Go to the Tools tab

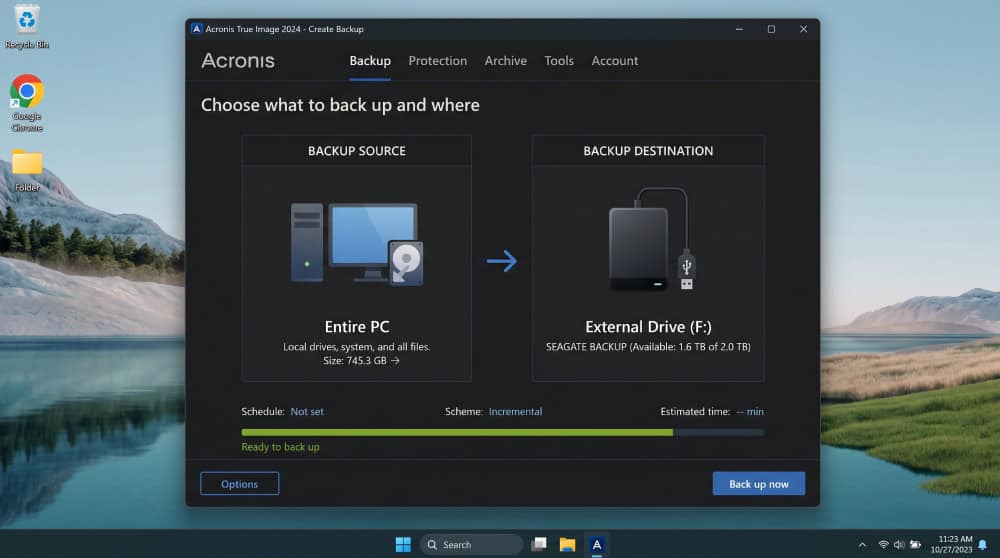[559, 61]
